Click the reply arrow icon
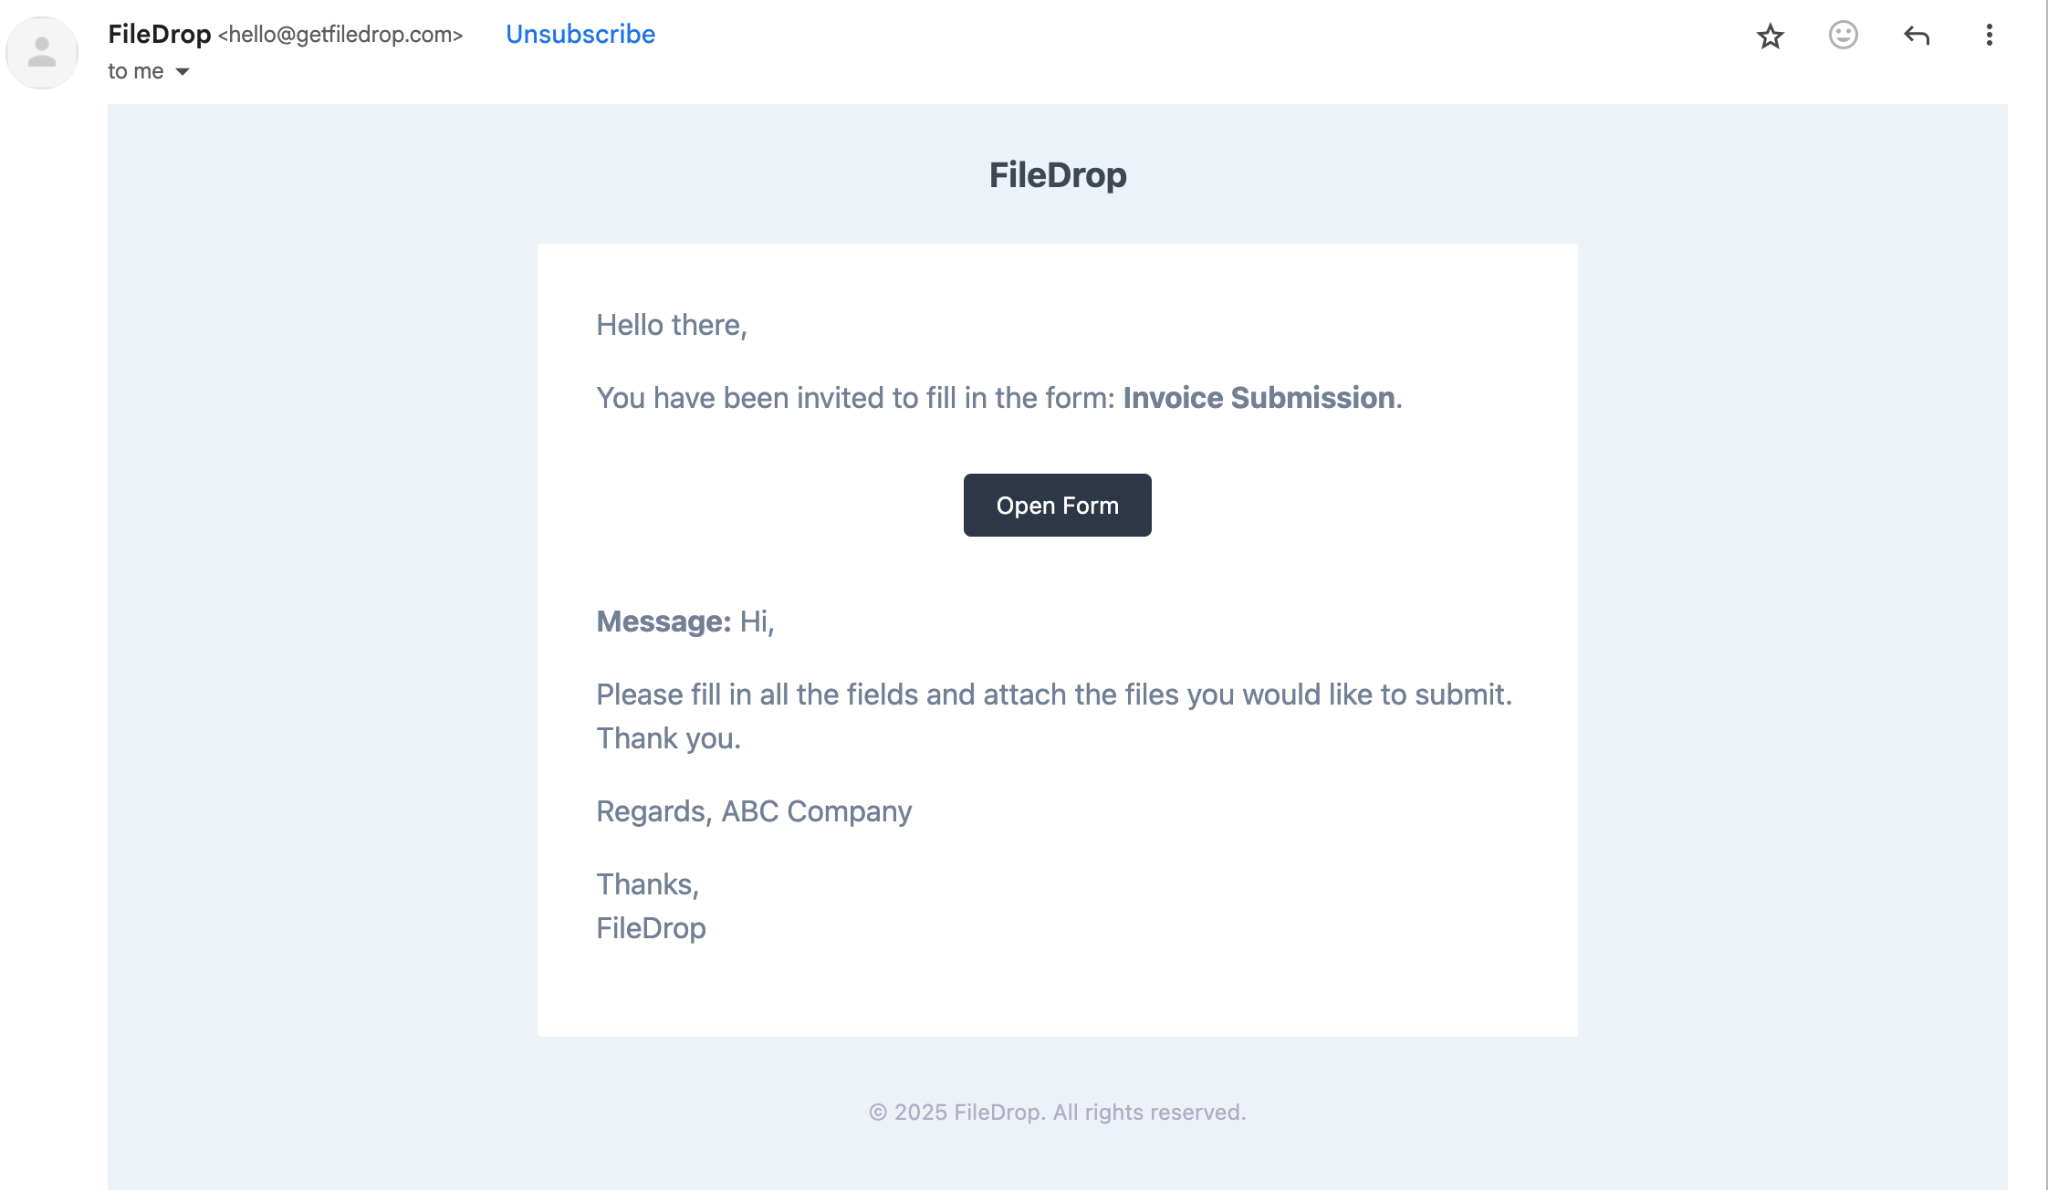This screenshot has width=2048, height=1190. pos(1916,36)
